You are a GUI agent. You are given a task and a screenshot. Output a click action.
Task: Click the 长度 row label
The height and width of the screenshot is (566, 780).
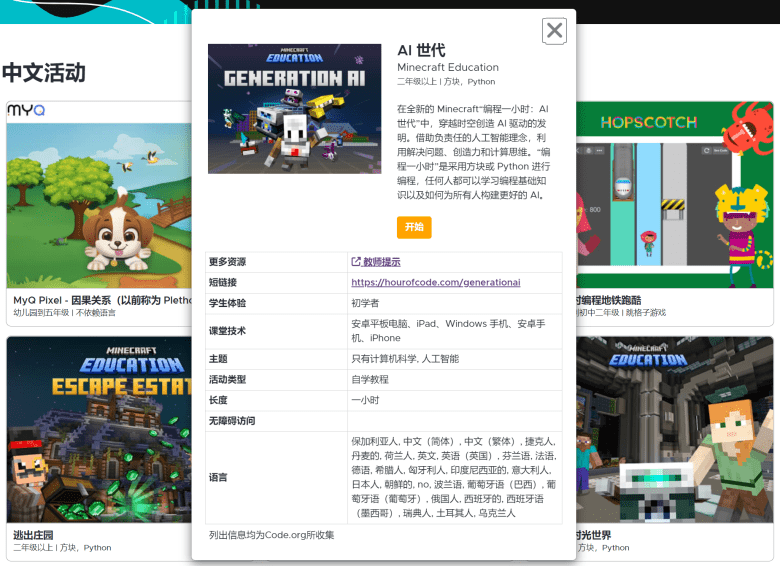pyautogui.click(x=218, y=400)
